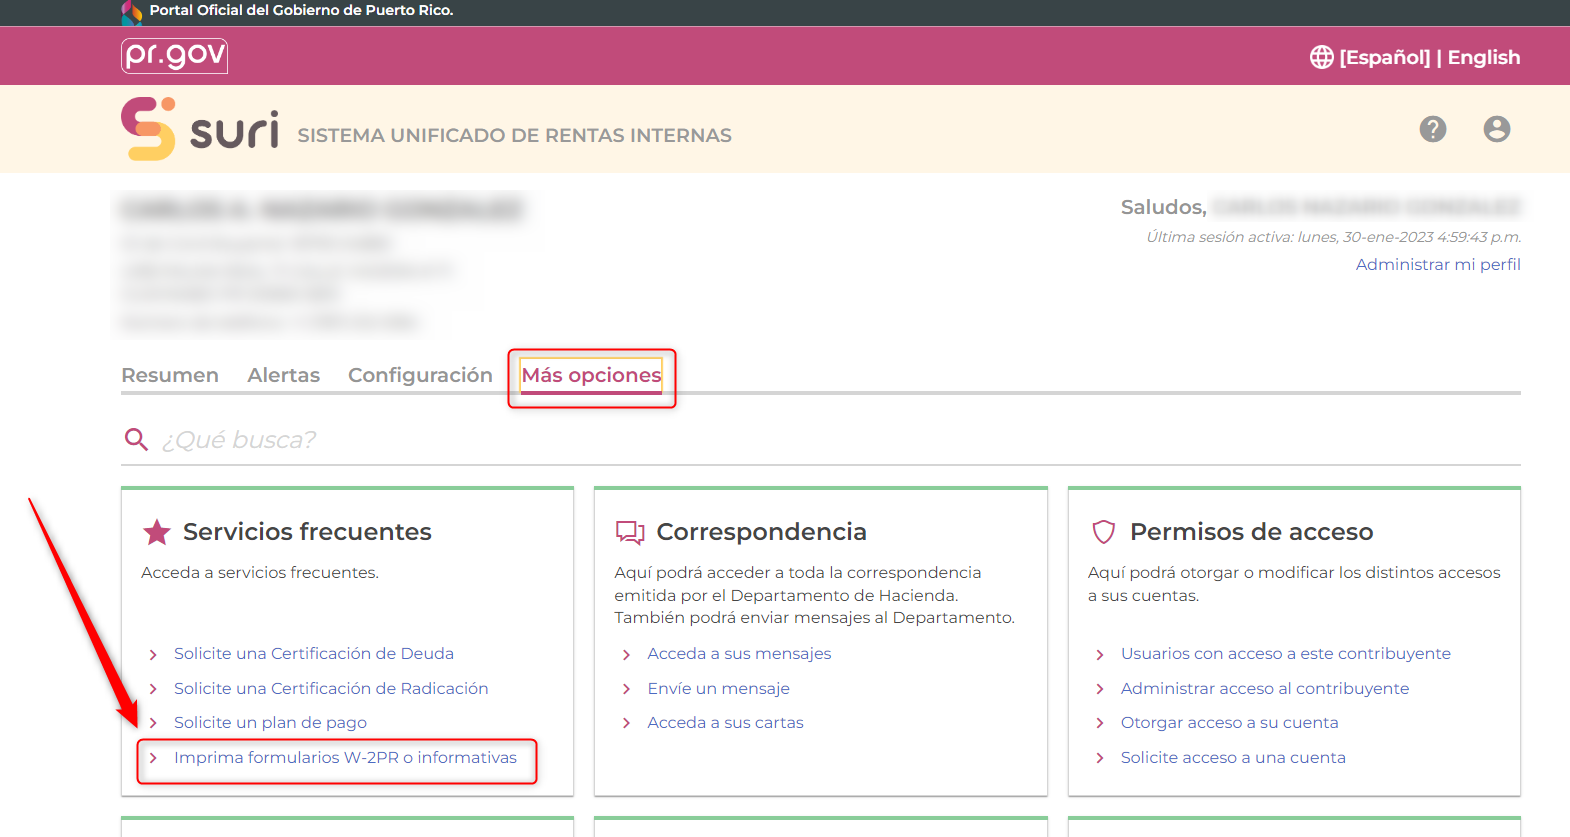Screen dimensions: 1570x837
Task: Open Solicite una Certificación de Deuda
Action: click(x=313, y=654)
